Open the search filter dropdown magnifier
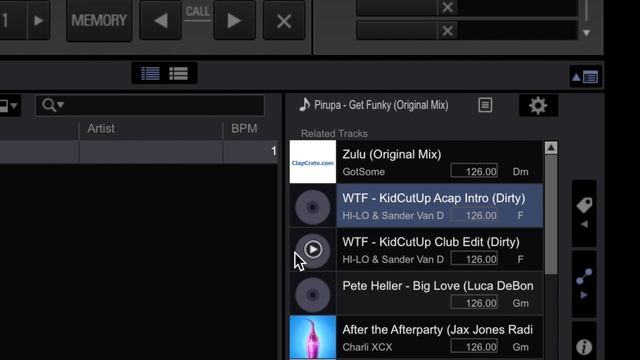Image resolution: width=640 pixels, height=360 pixels. point(53,105)
